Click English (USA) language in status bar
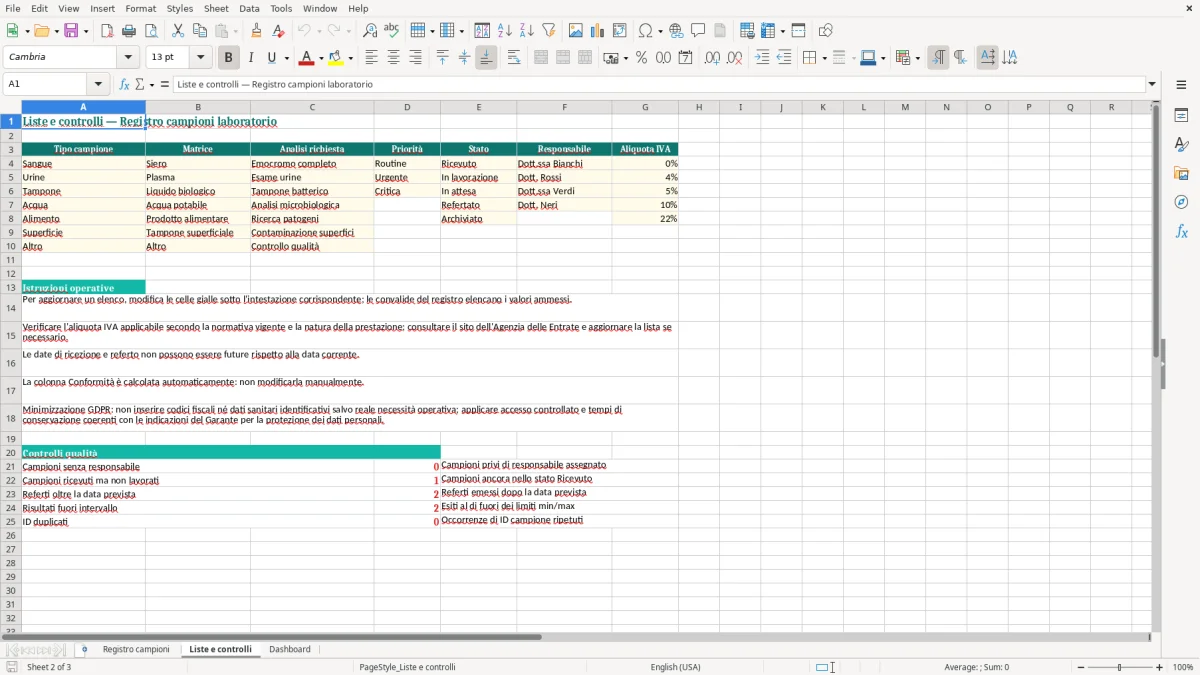 point(675,667)
